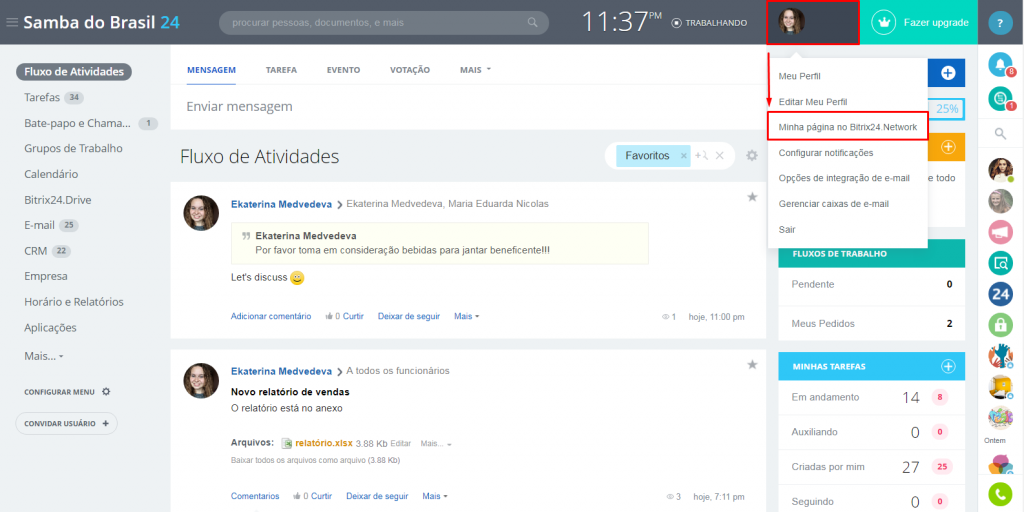Open the green chat messages icon with badge
Screen dimensions: 1024x512
coord(1000,99)
